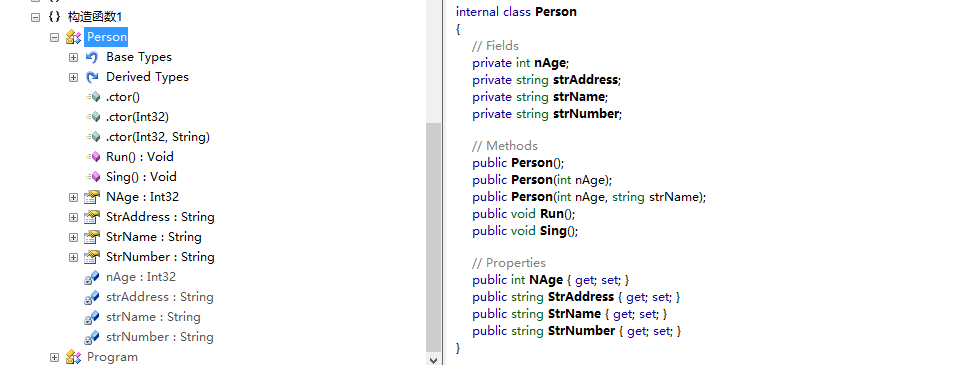Collapse the Person class node
The width and height of the screenshot is (979, 365).
click(x=54, y=37)
